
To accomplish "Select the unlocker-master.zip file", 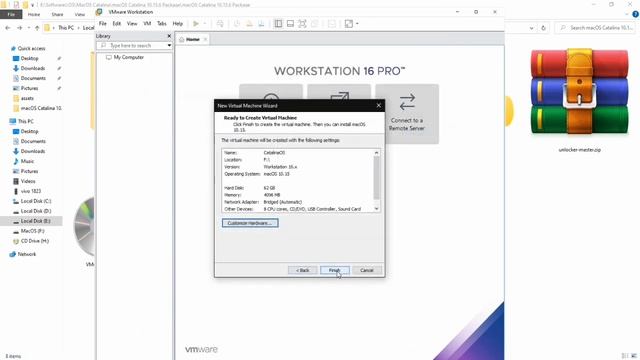I will coord(579,100).
